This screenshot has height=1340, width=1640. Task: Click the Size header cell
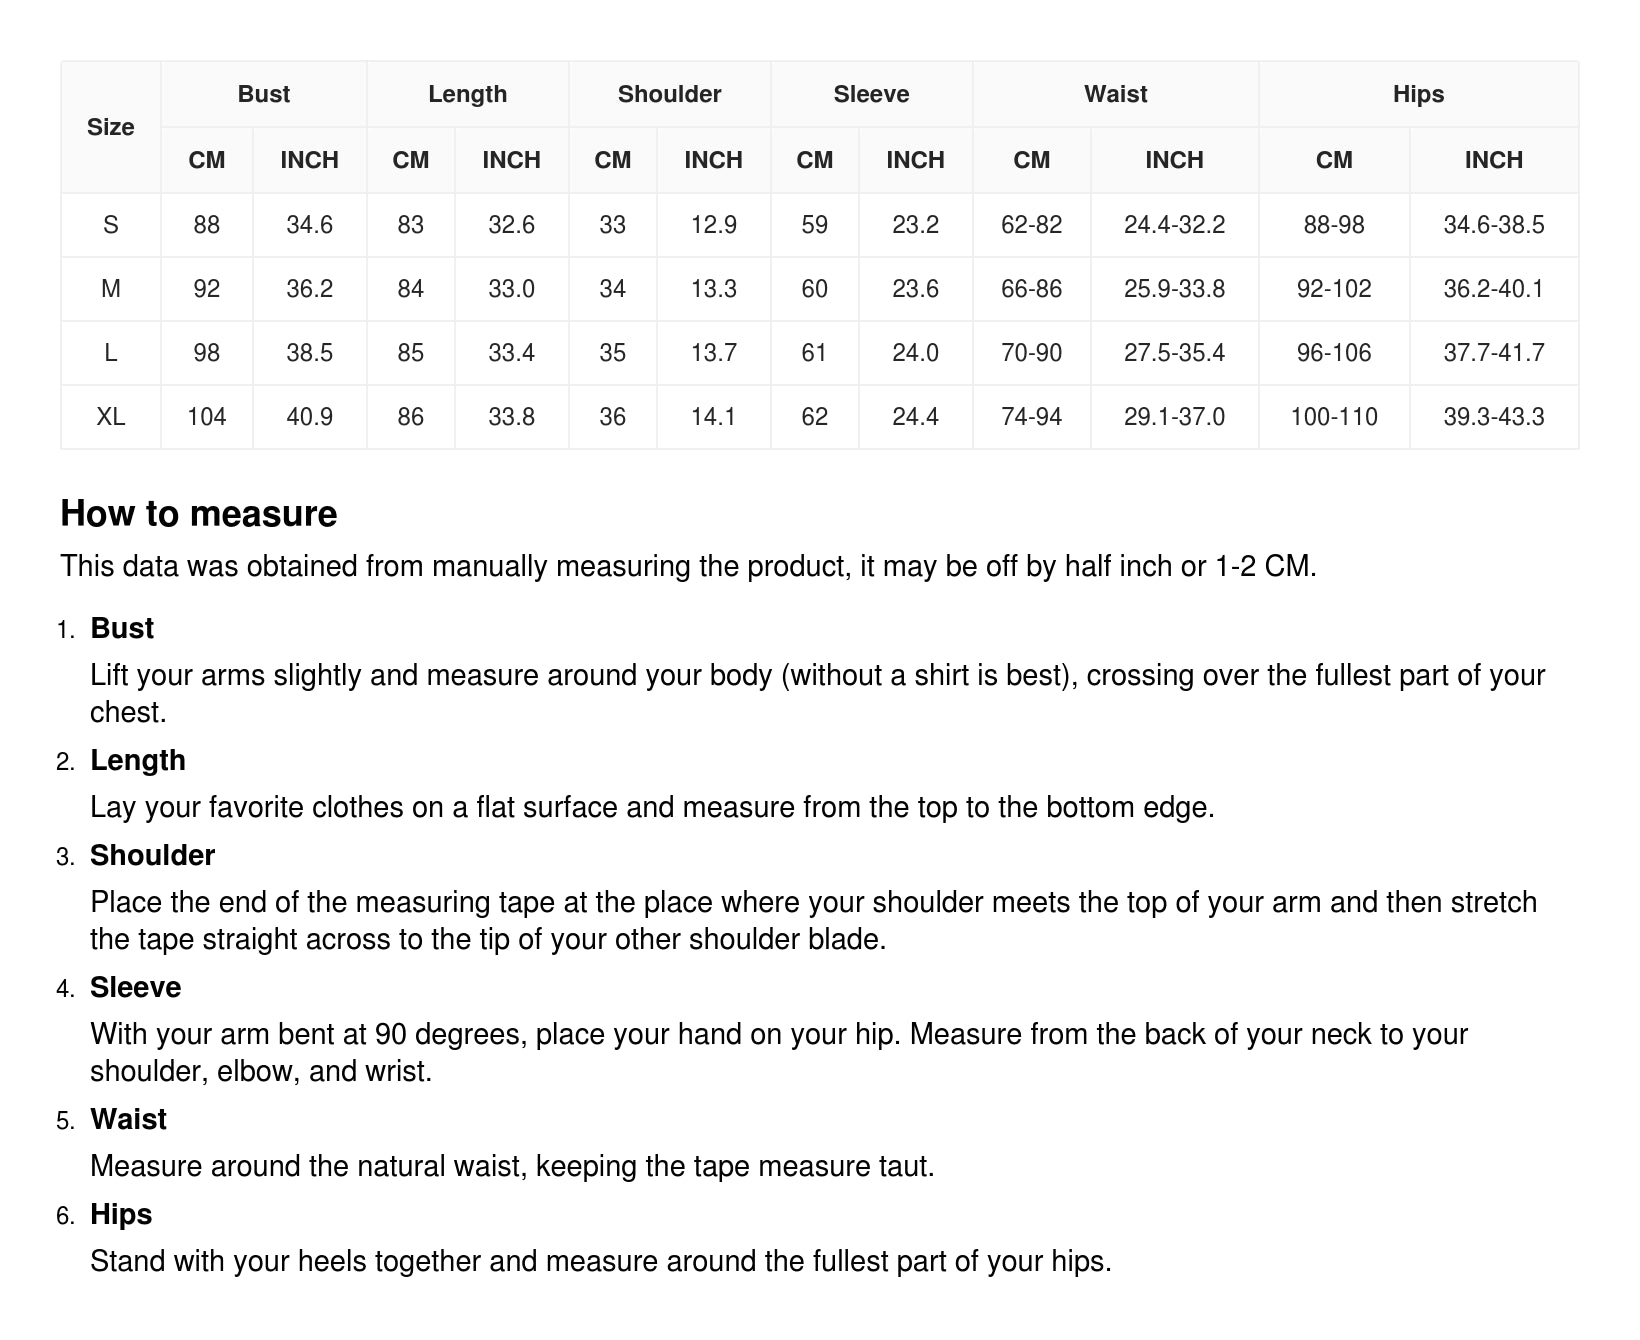(x=110, y=127)
